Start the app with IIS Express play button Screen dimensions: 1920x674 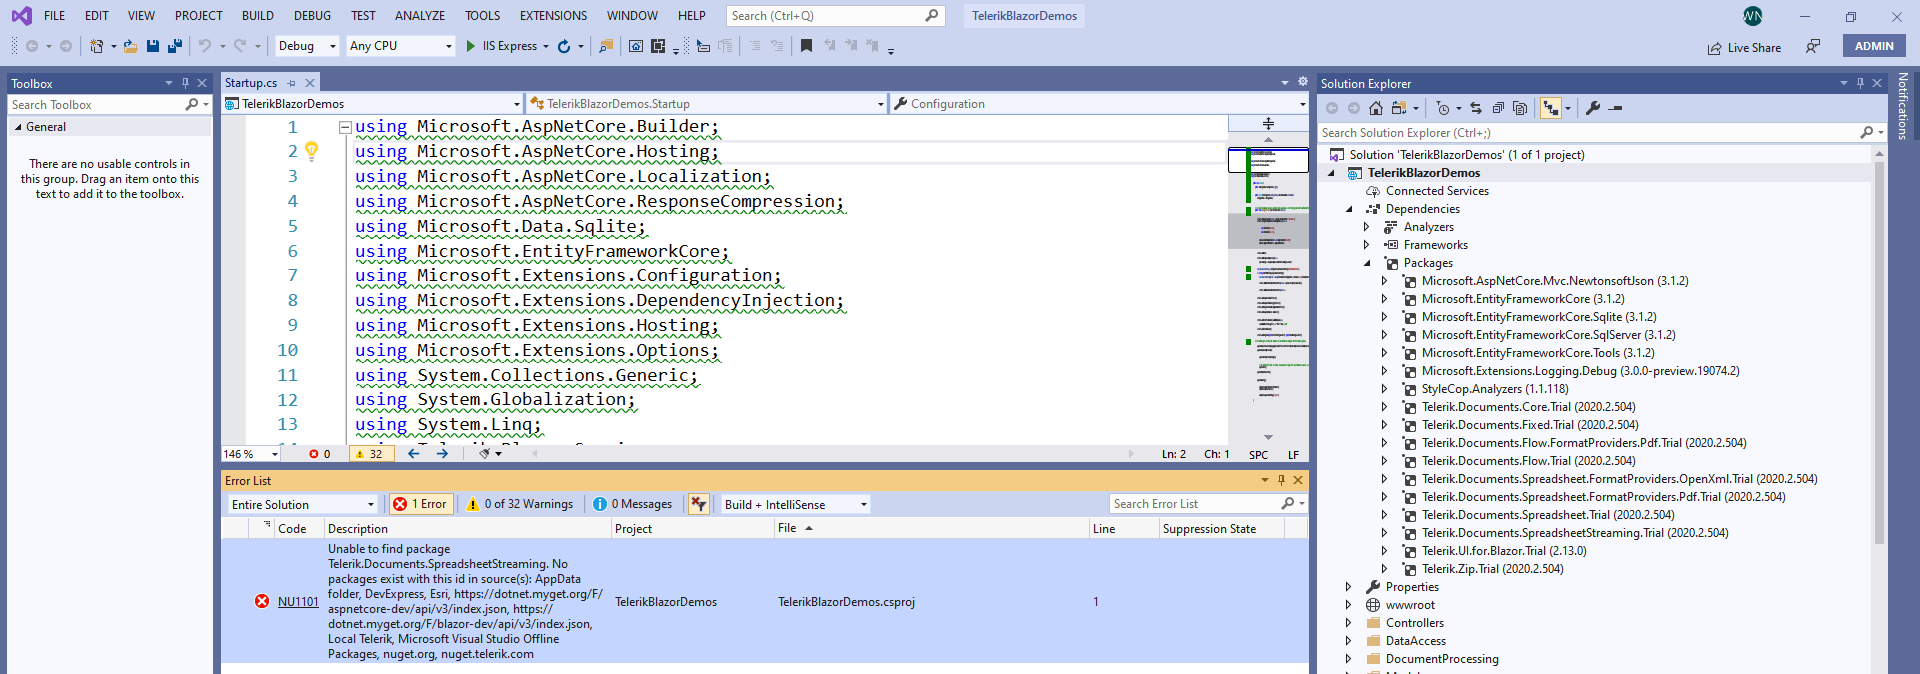(x=471, y=46)
